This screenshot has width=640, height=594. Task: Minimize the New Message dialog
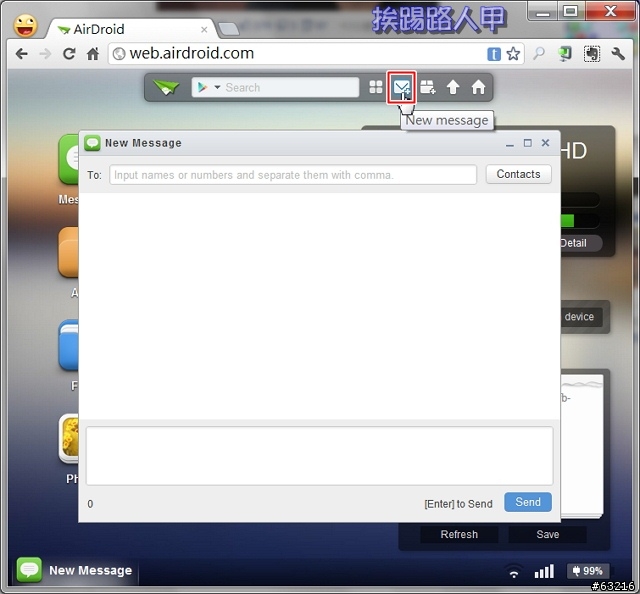(x=509, y=144)
